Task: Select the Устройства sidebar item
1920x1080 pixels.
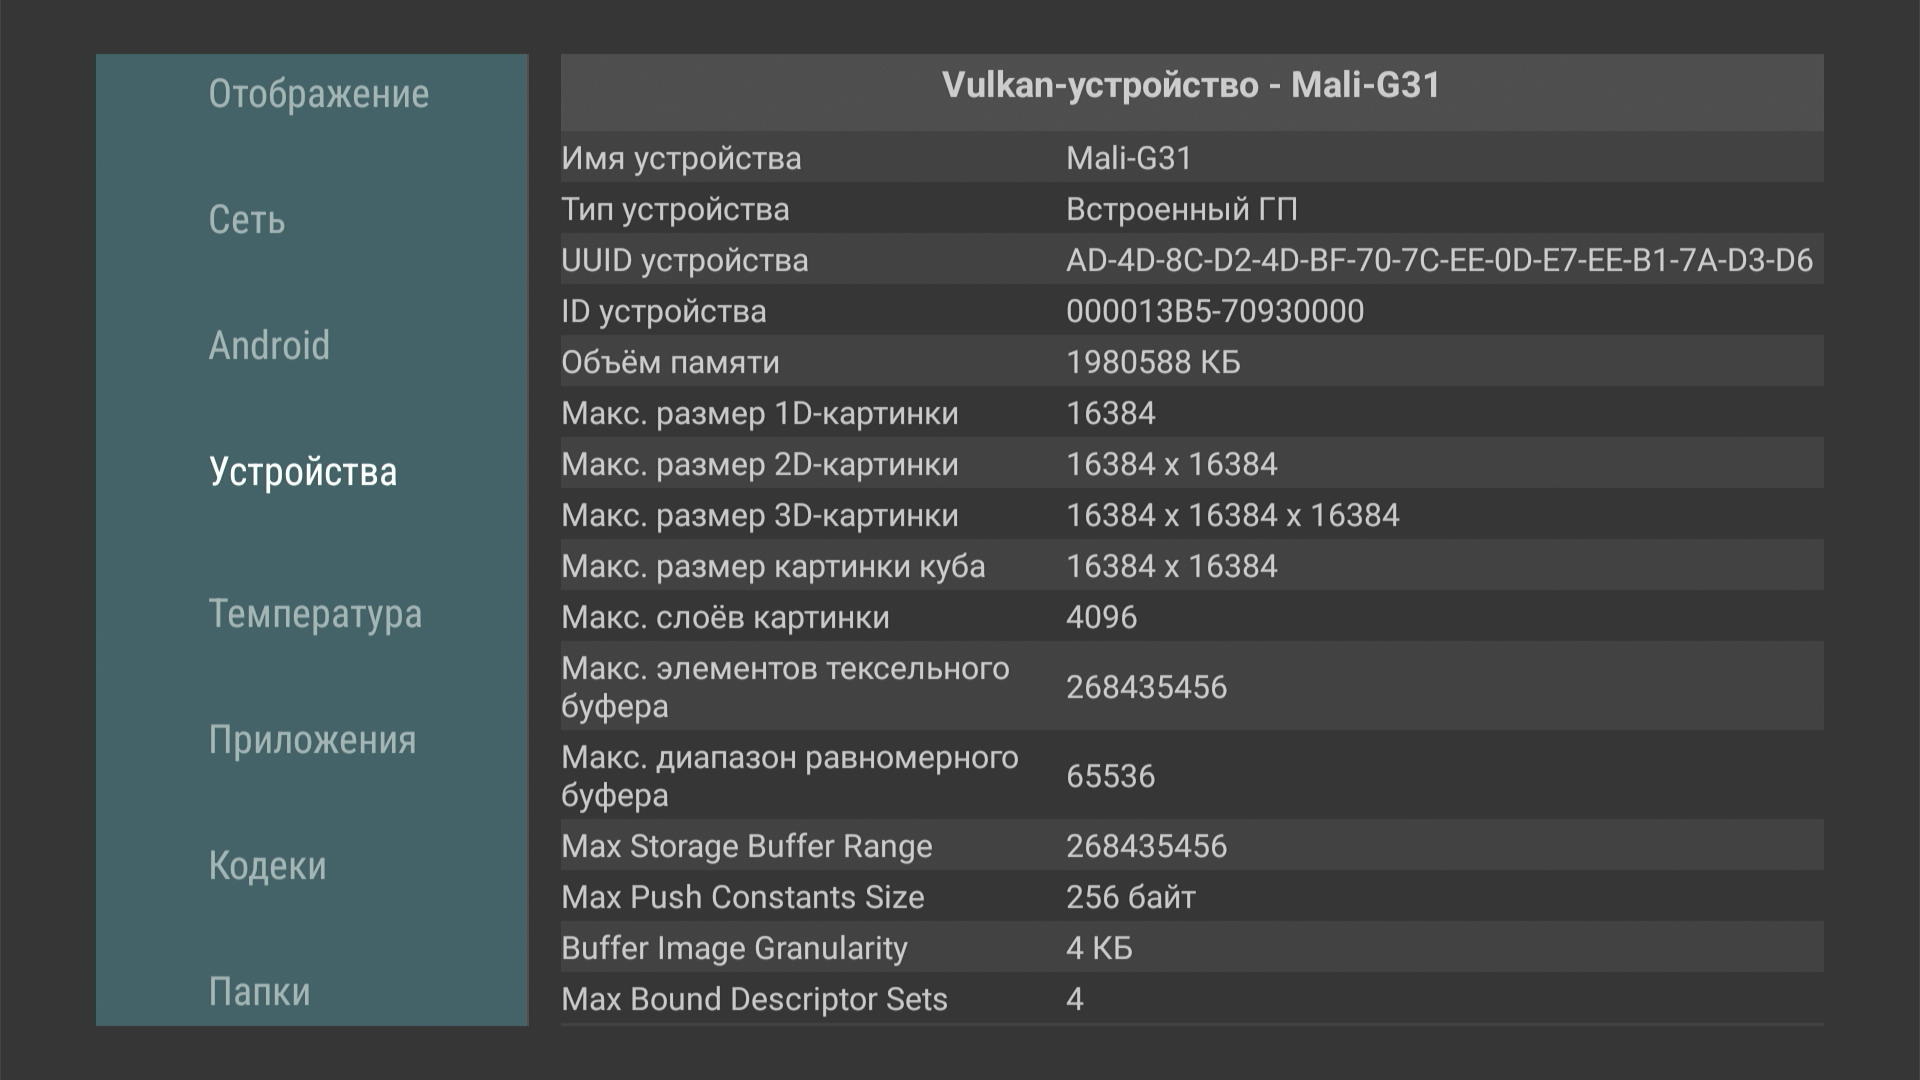Action: [x=303, y=472]
